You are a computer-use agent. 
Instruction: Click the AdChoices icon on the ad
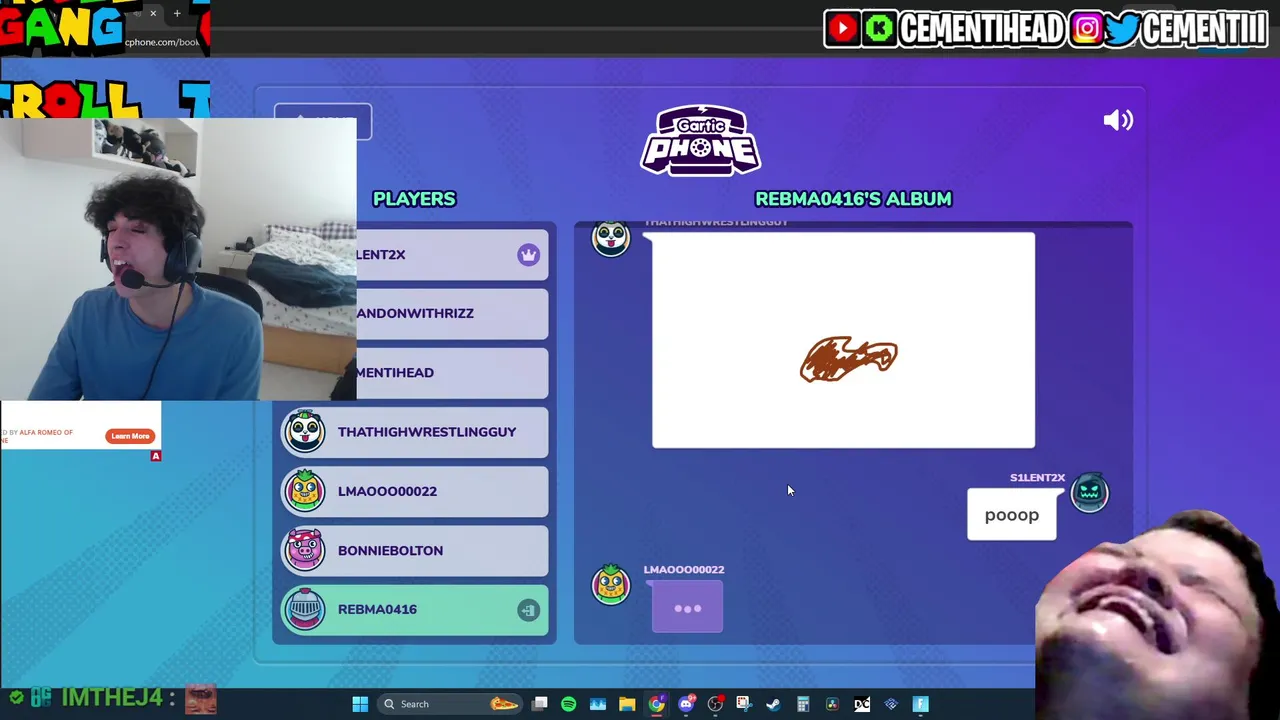[155, 456]
